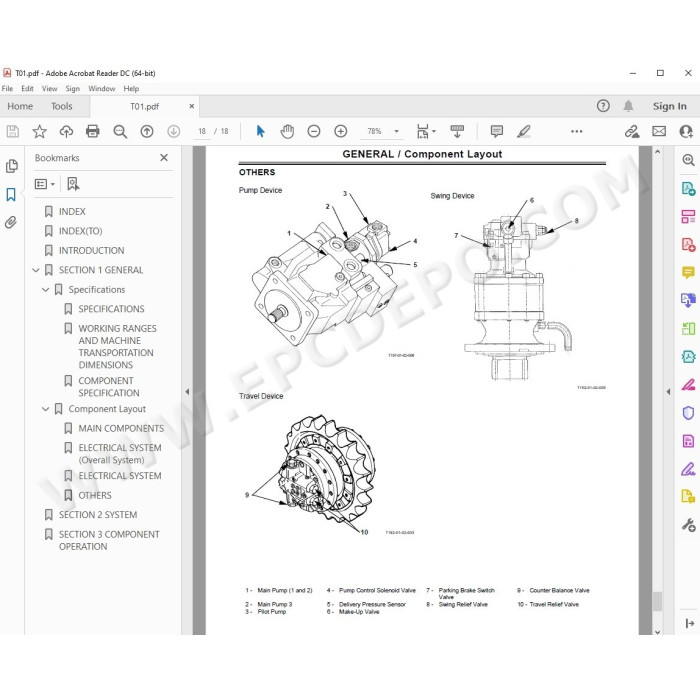Enable the Selection arrow tool
This screenshot has height=700, width=700.
[x=260, y=131]
